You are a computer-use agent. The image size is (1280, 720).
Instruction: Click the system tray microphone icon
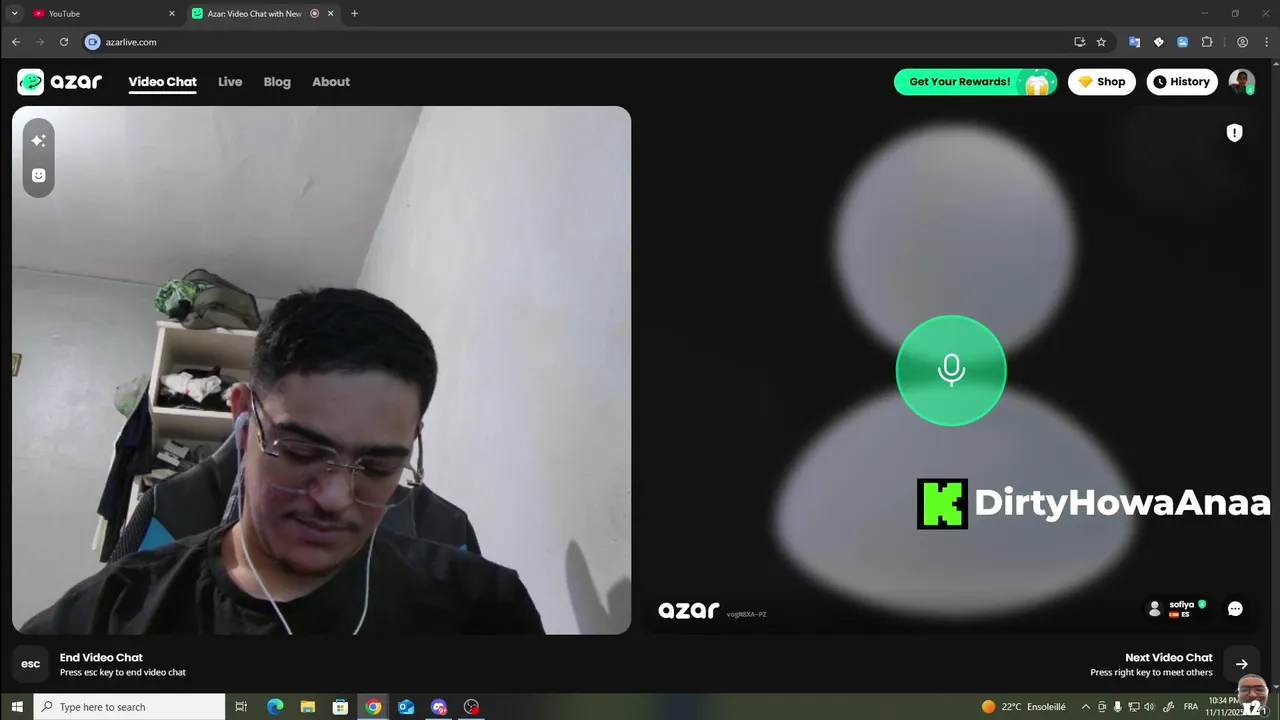[x=1118, y=707]
